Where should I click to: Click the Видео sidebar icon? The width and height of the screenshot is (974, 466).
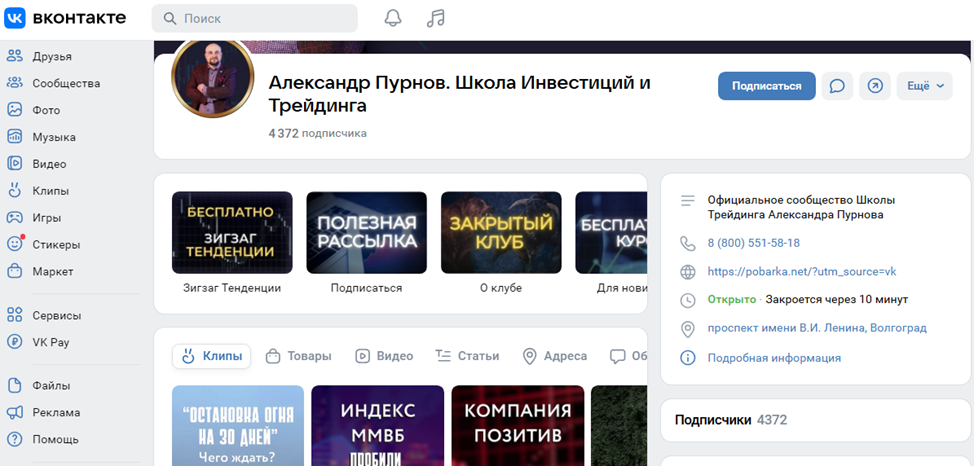14,164
